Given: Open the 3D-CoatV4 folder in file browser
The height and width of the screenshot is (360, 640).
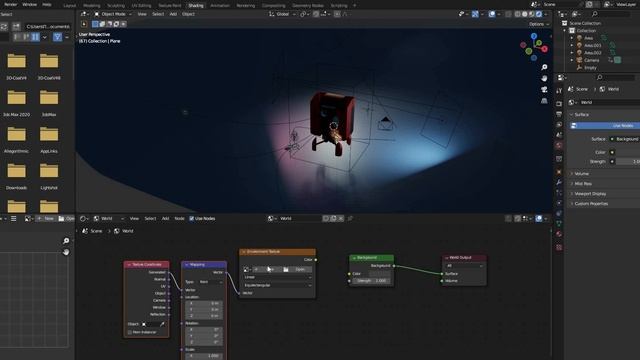Looking at the screenshot, I should pos(16,66).
